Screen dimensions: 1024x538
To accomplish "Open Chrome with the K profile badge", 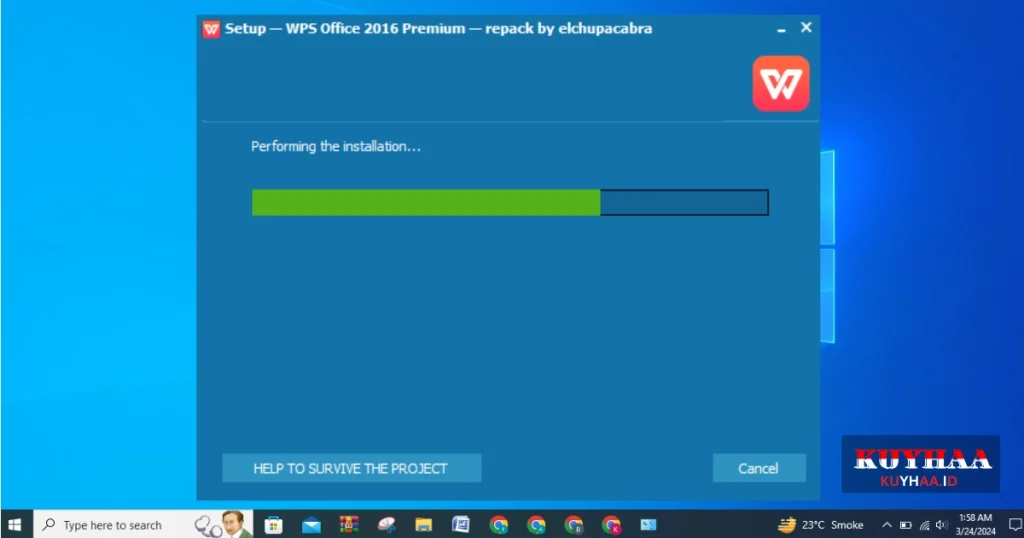I will coord(611,524).
